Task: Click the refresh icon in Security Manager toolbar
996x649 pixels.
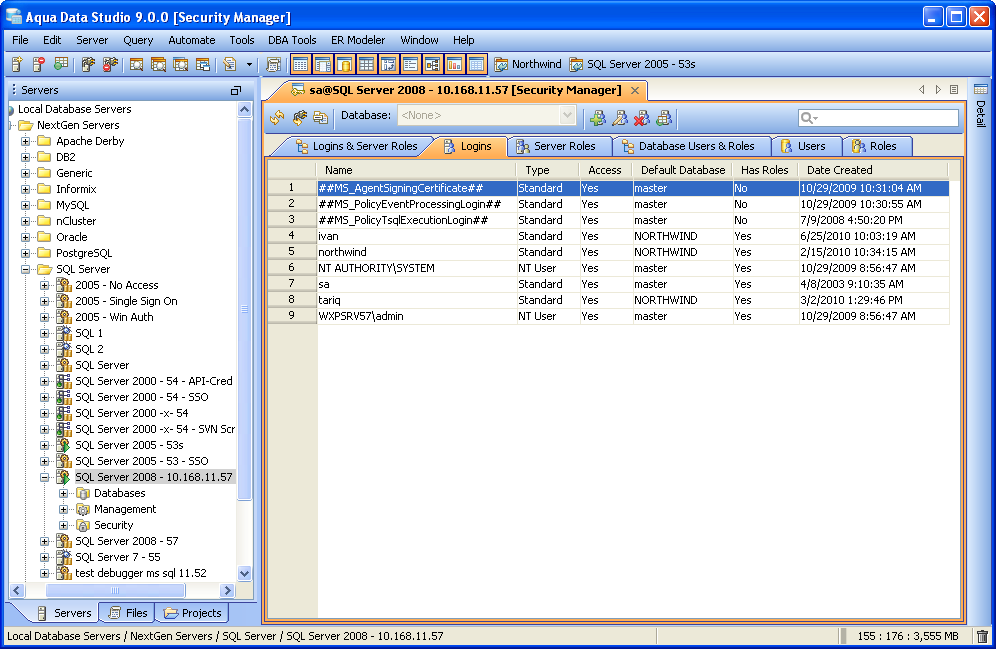Action: click(277, 117)
